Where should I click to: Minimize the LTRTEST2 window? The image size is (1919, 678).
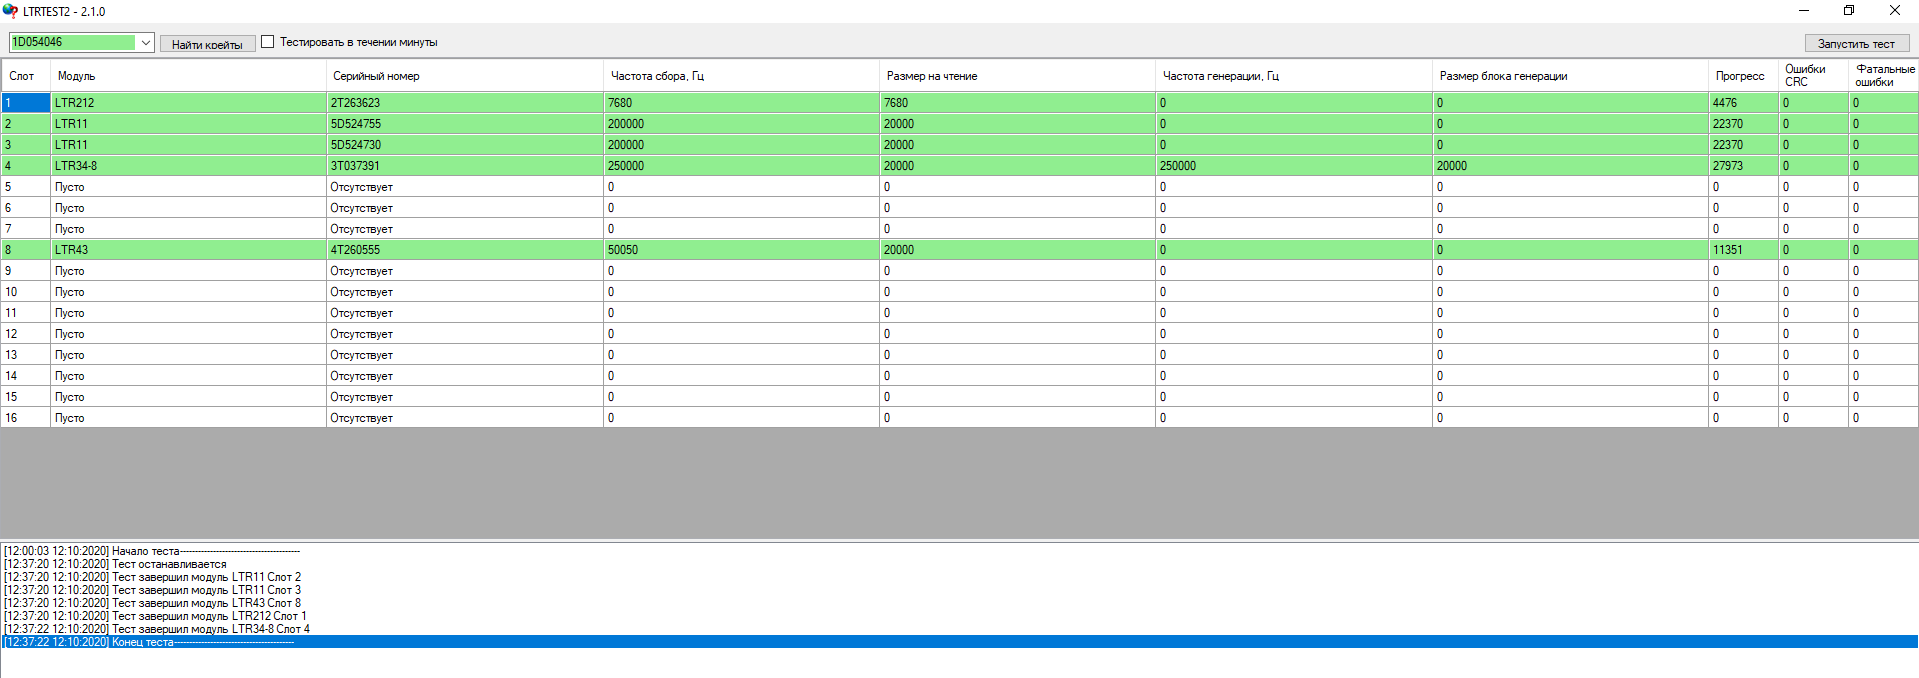1804,11
